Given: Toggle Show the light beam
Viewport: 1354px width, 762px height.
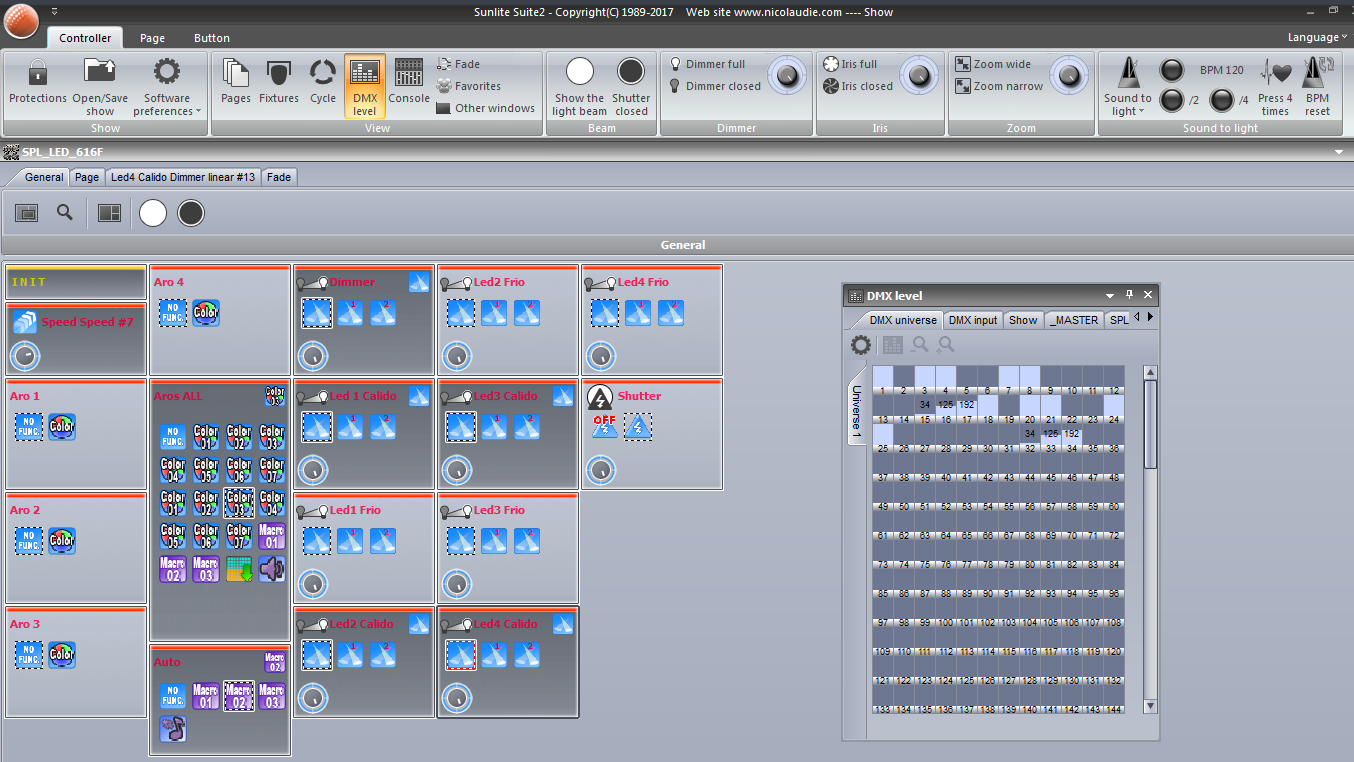Looking at the screenshot, I should pos(580,86).
